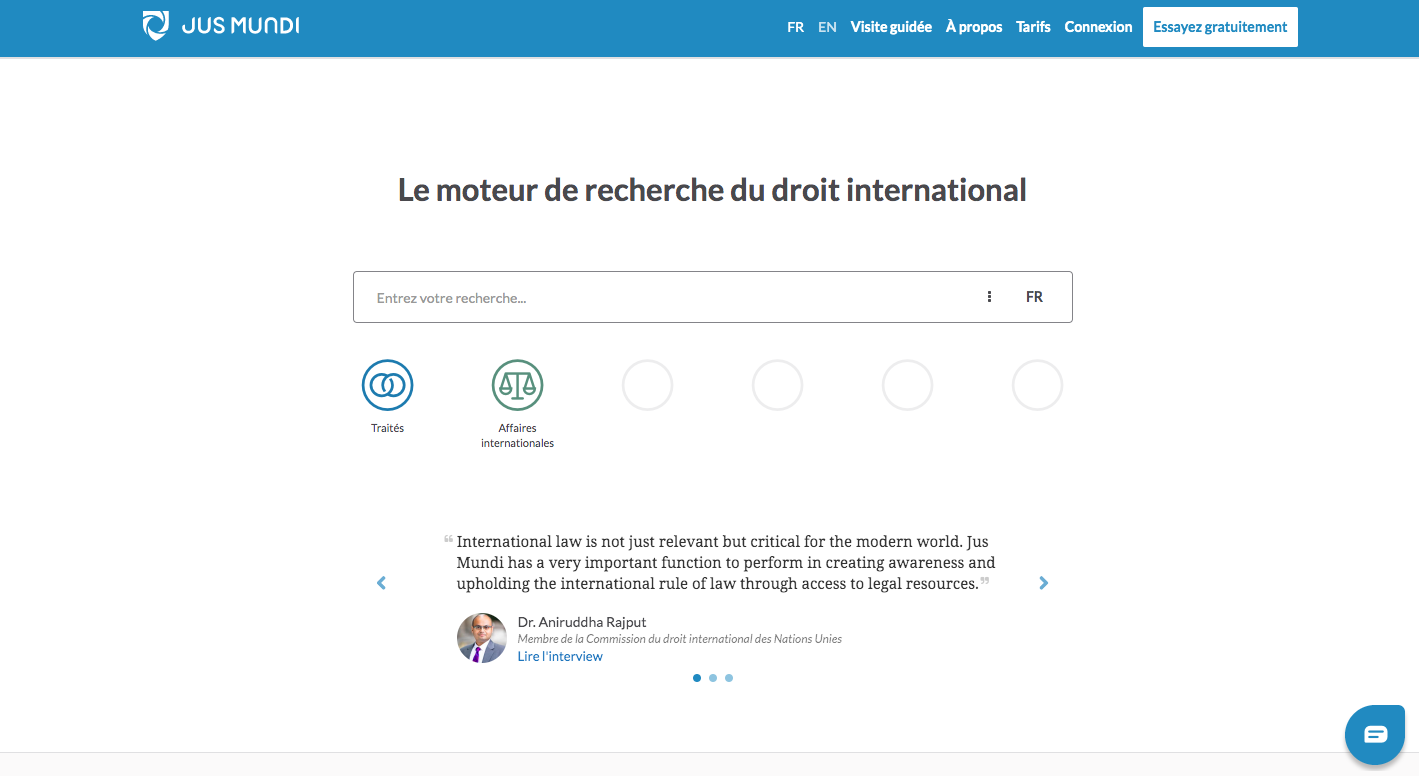Open the À propos page
Viewport: 1419px width, 776px height.
tap(974, 27)
